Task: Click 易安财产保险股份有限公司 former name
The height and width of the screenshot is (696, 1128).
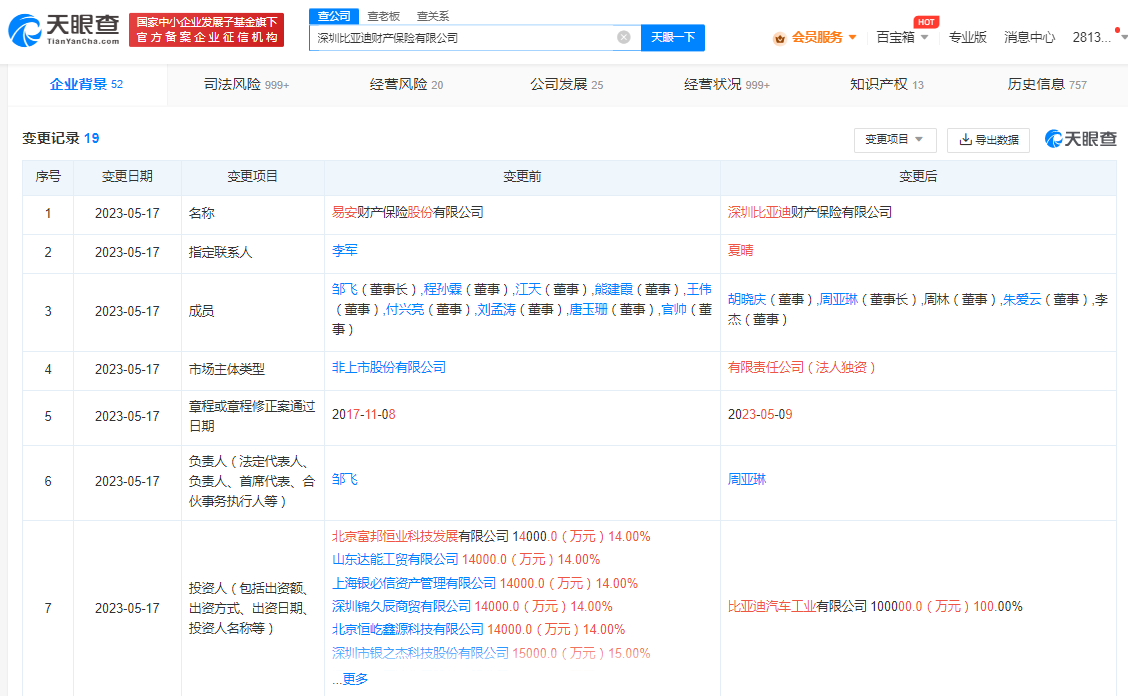Action: pos(407,212)
